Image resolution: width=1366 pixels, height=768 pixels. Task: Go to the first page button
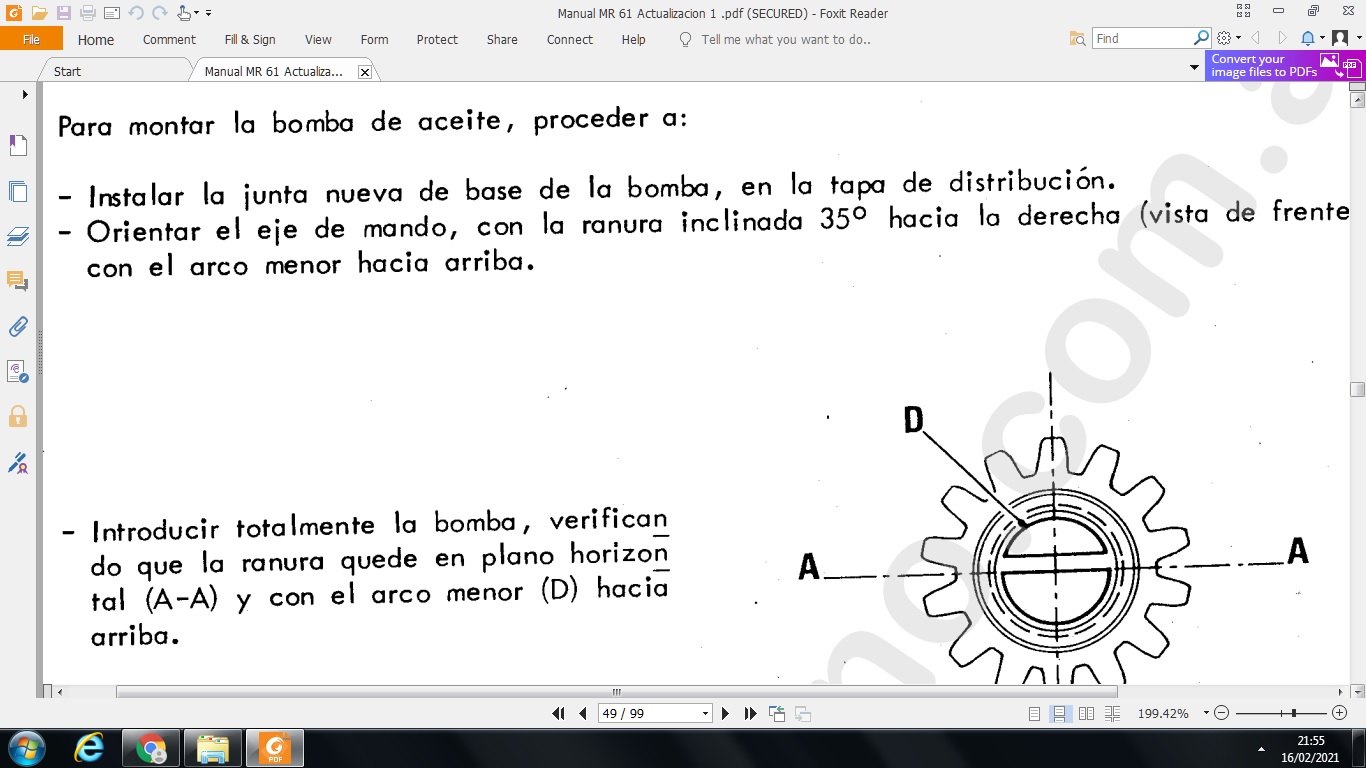point(558,713)
